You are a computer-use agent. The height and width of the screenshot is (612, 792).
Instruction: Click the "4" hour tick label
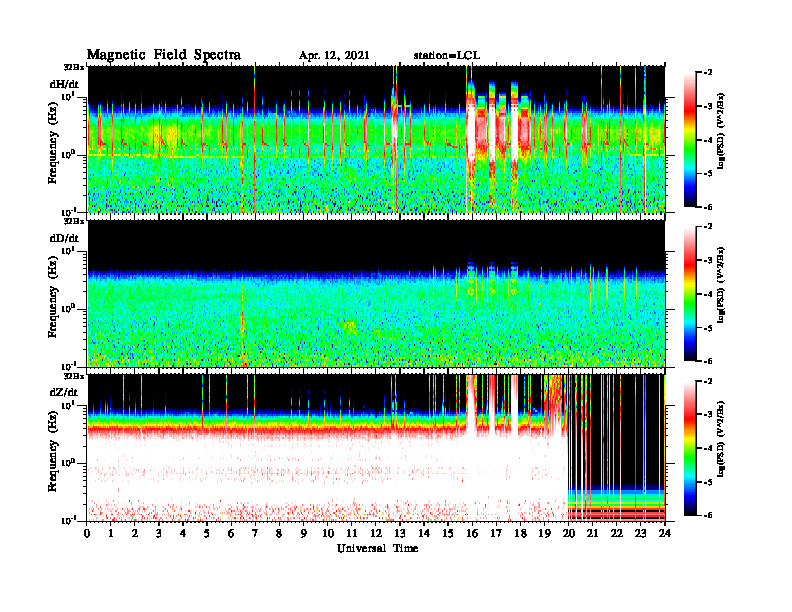pos(183,533)
